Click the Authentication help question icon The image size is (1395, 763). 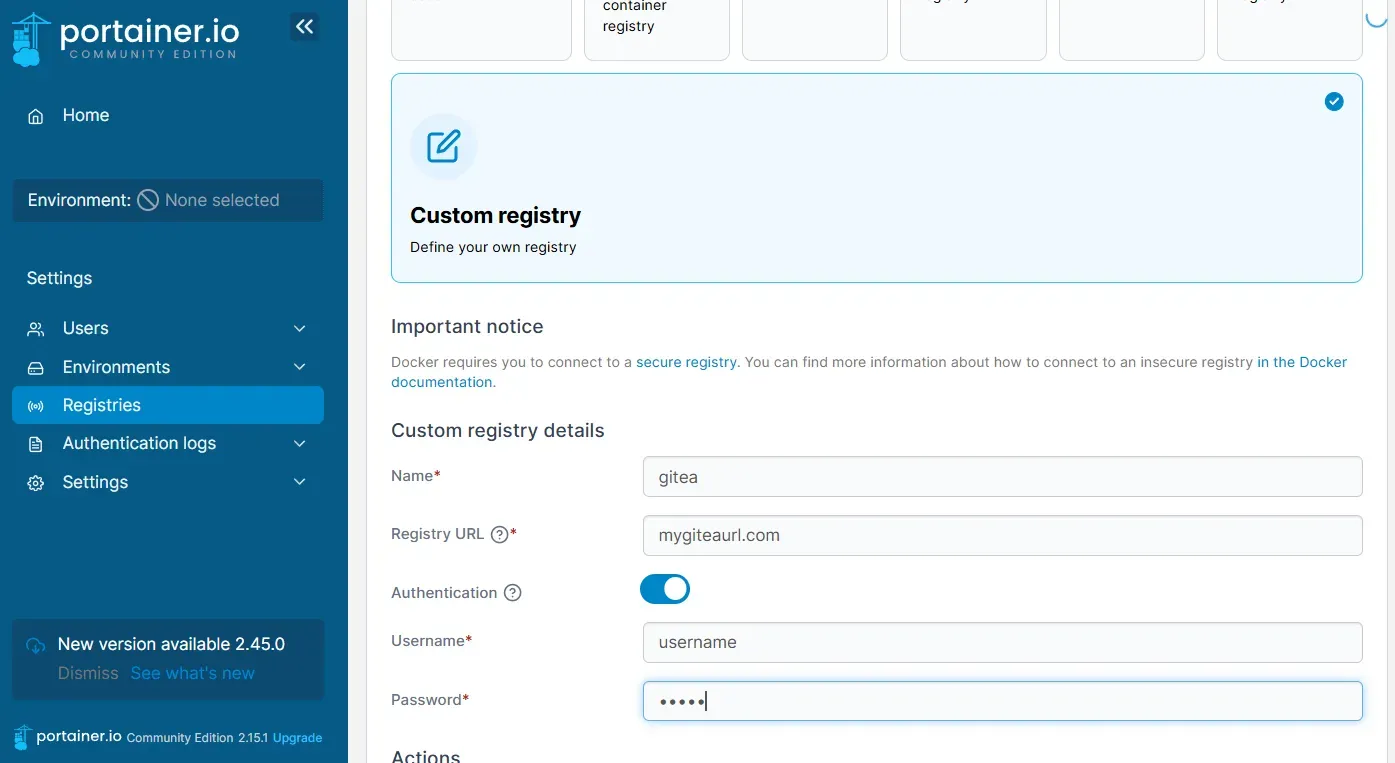[x=513, y=593]
